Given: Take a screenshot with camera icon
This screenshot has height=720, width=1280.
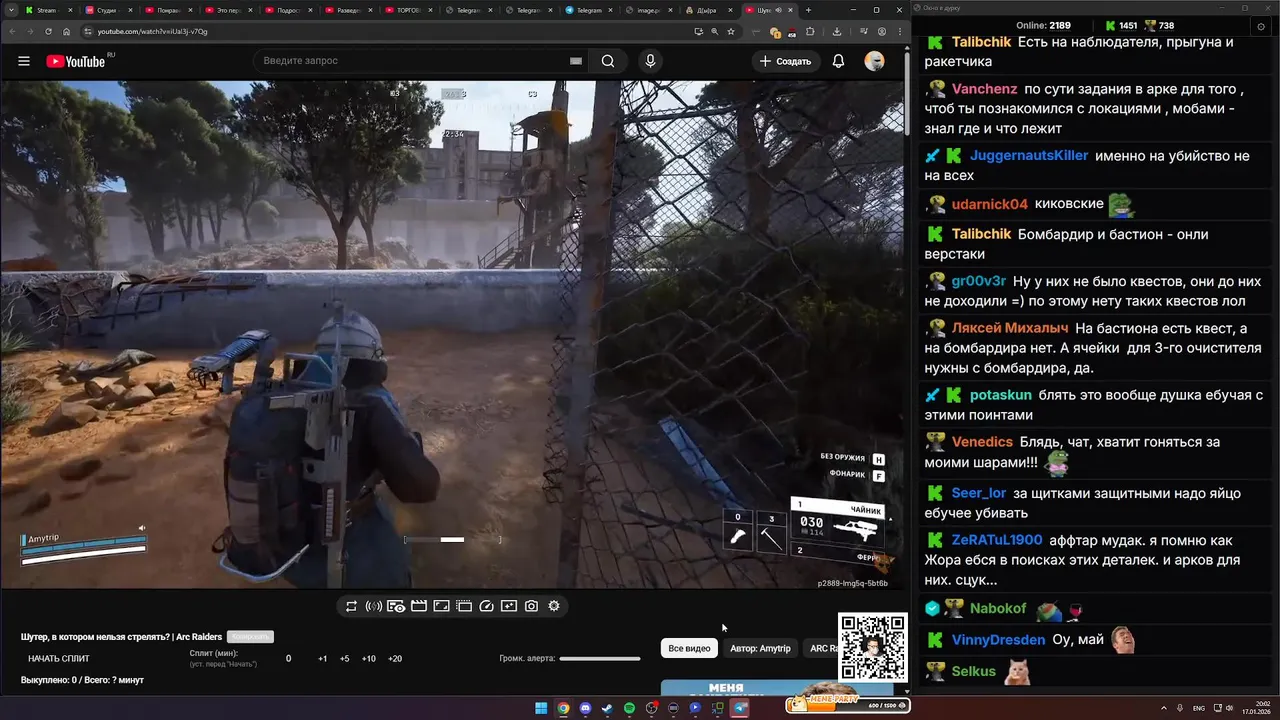Looking at the screenshot, I should pyautogui.click(x=531, y=606).
